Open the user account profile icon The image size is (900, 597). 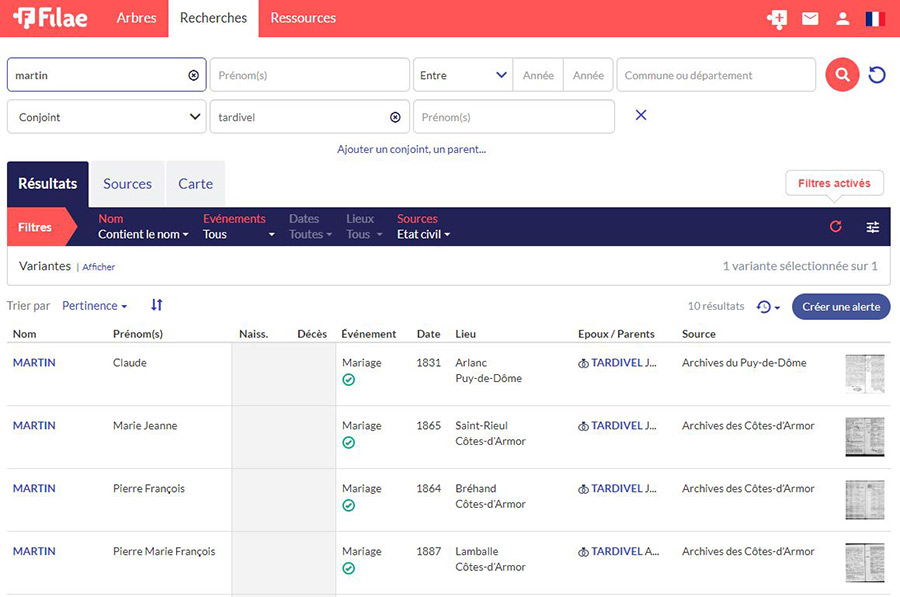pyautogui.click(x=843, y=18)
